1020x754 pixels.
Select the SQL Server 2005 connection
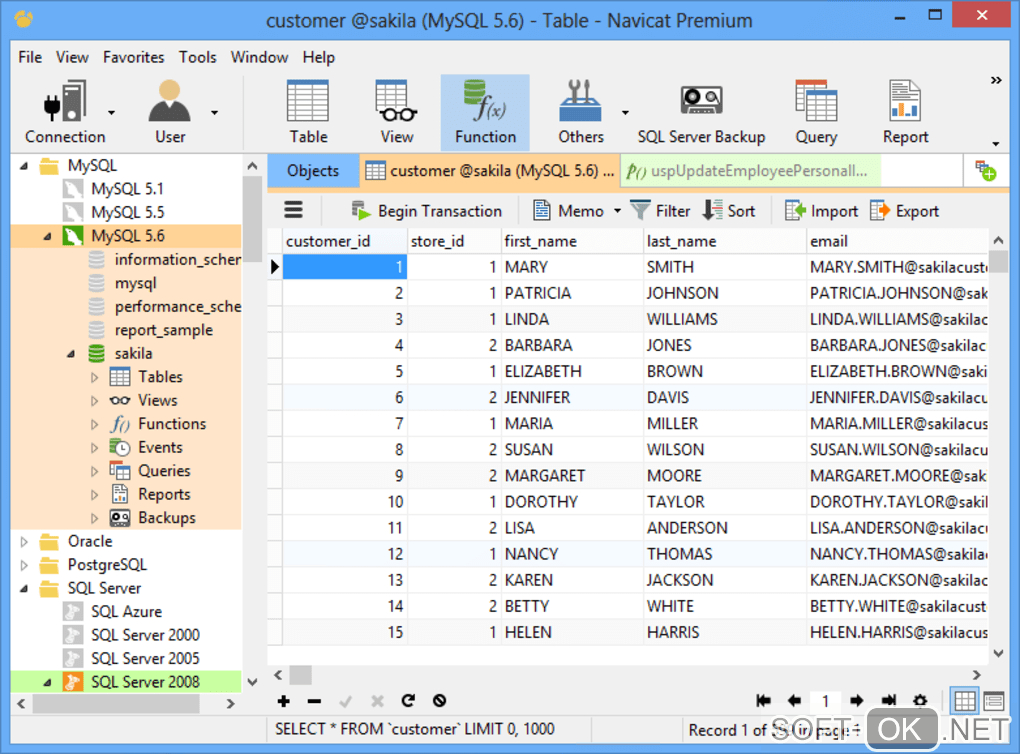(x=131, y=658)
